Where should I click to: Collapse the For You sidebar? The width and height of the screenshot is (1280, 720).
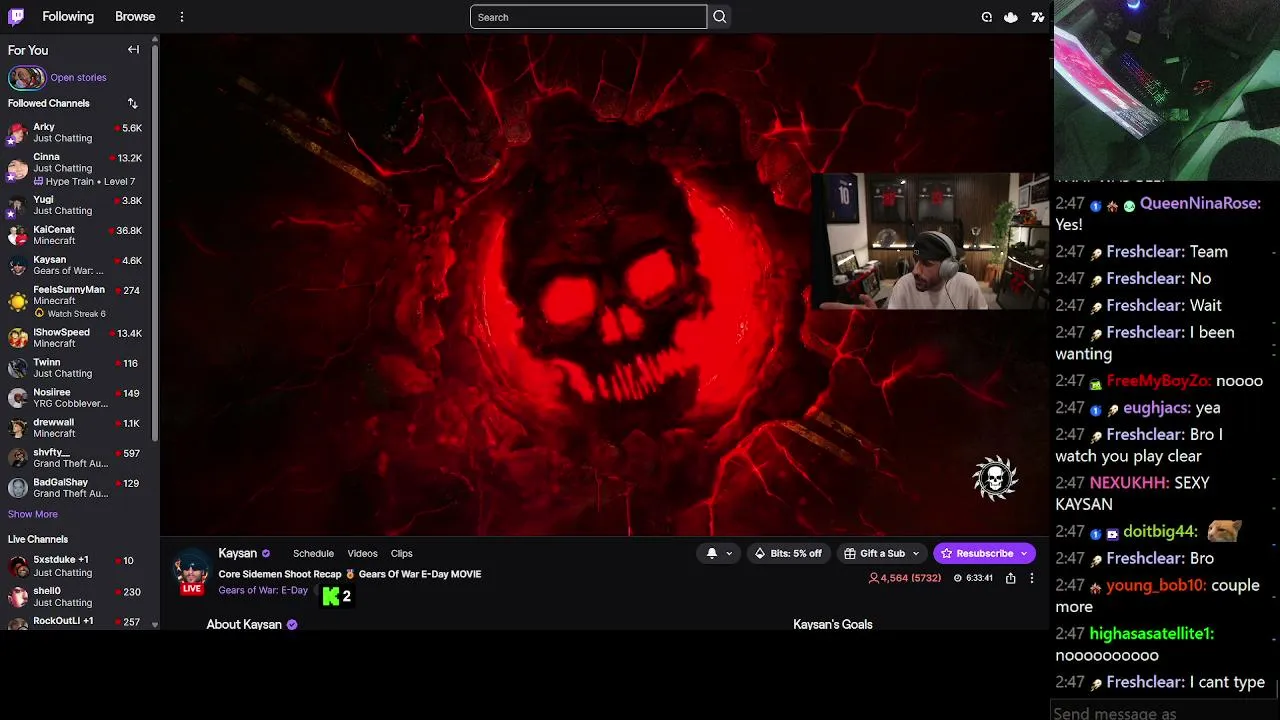(133, 50)
